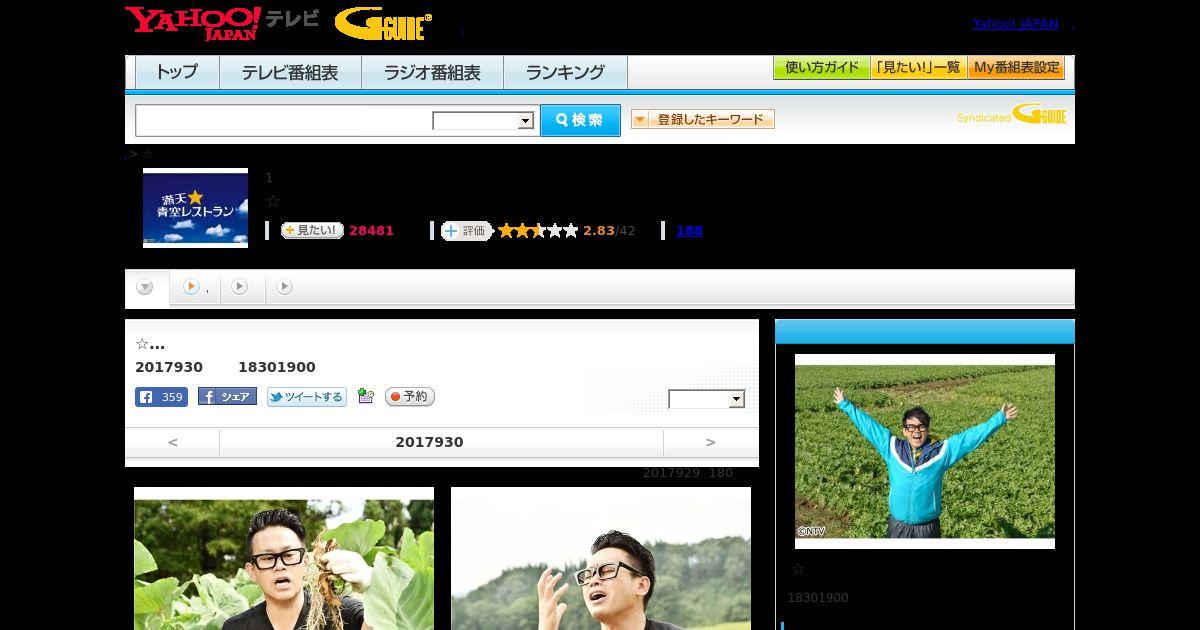This screenshot has width=1200, height=630.
Task: Open the 満天青空レストラン program thumbnail
Action: pyautogui.click(x=195, y=208)
